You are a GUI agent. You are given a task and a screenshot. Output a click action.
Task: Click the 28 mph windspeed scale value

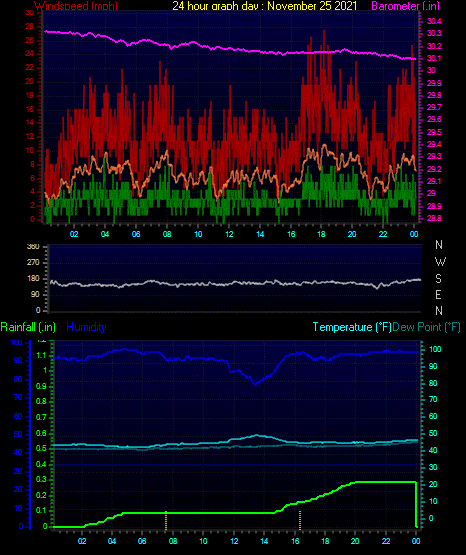(30, 27)
